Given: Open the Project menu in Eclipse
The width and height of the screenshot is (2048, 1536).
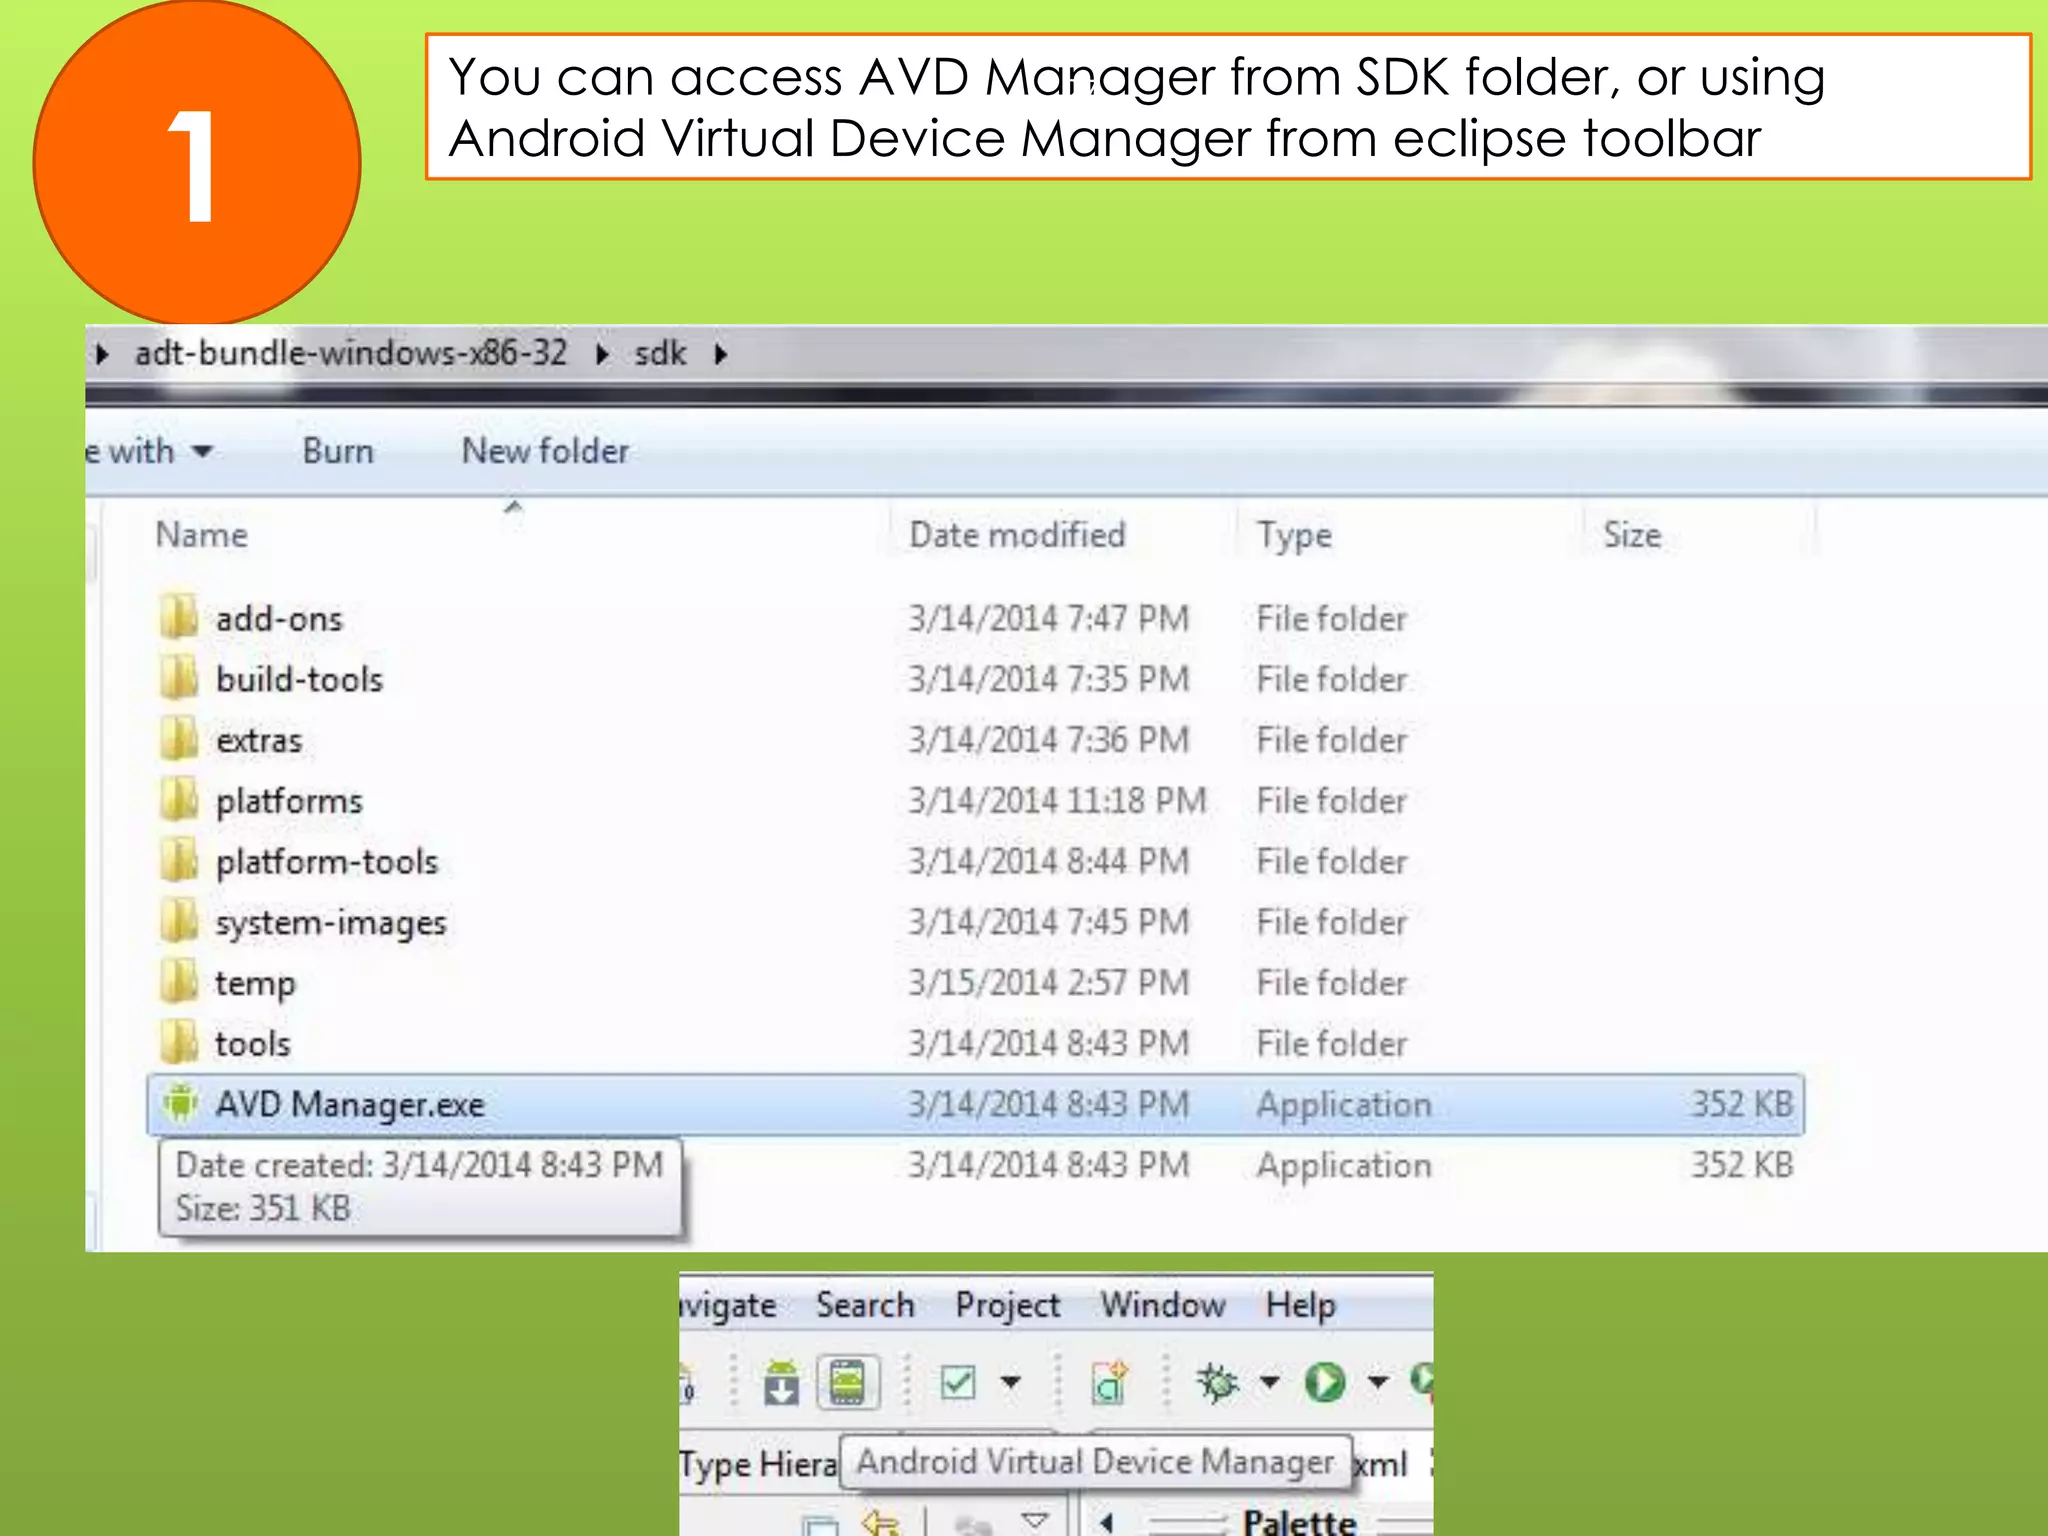Looking at the screenshot, I should 1007,1305.
